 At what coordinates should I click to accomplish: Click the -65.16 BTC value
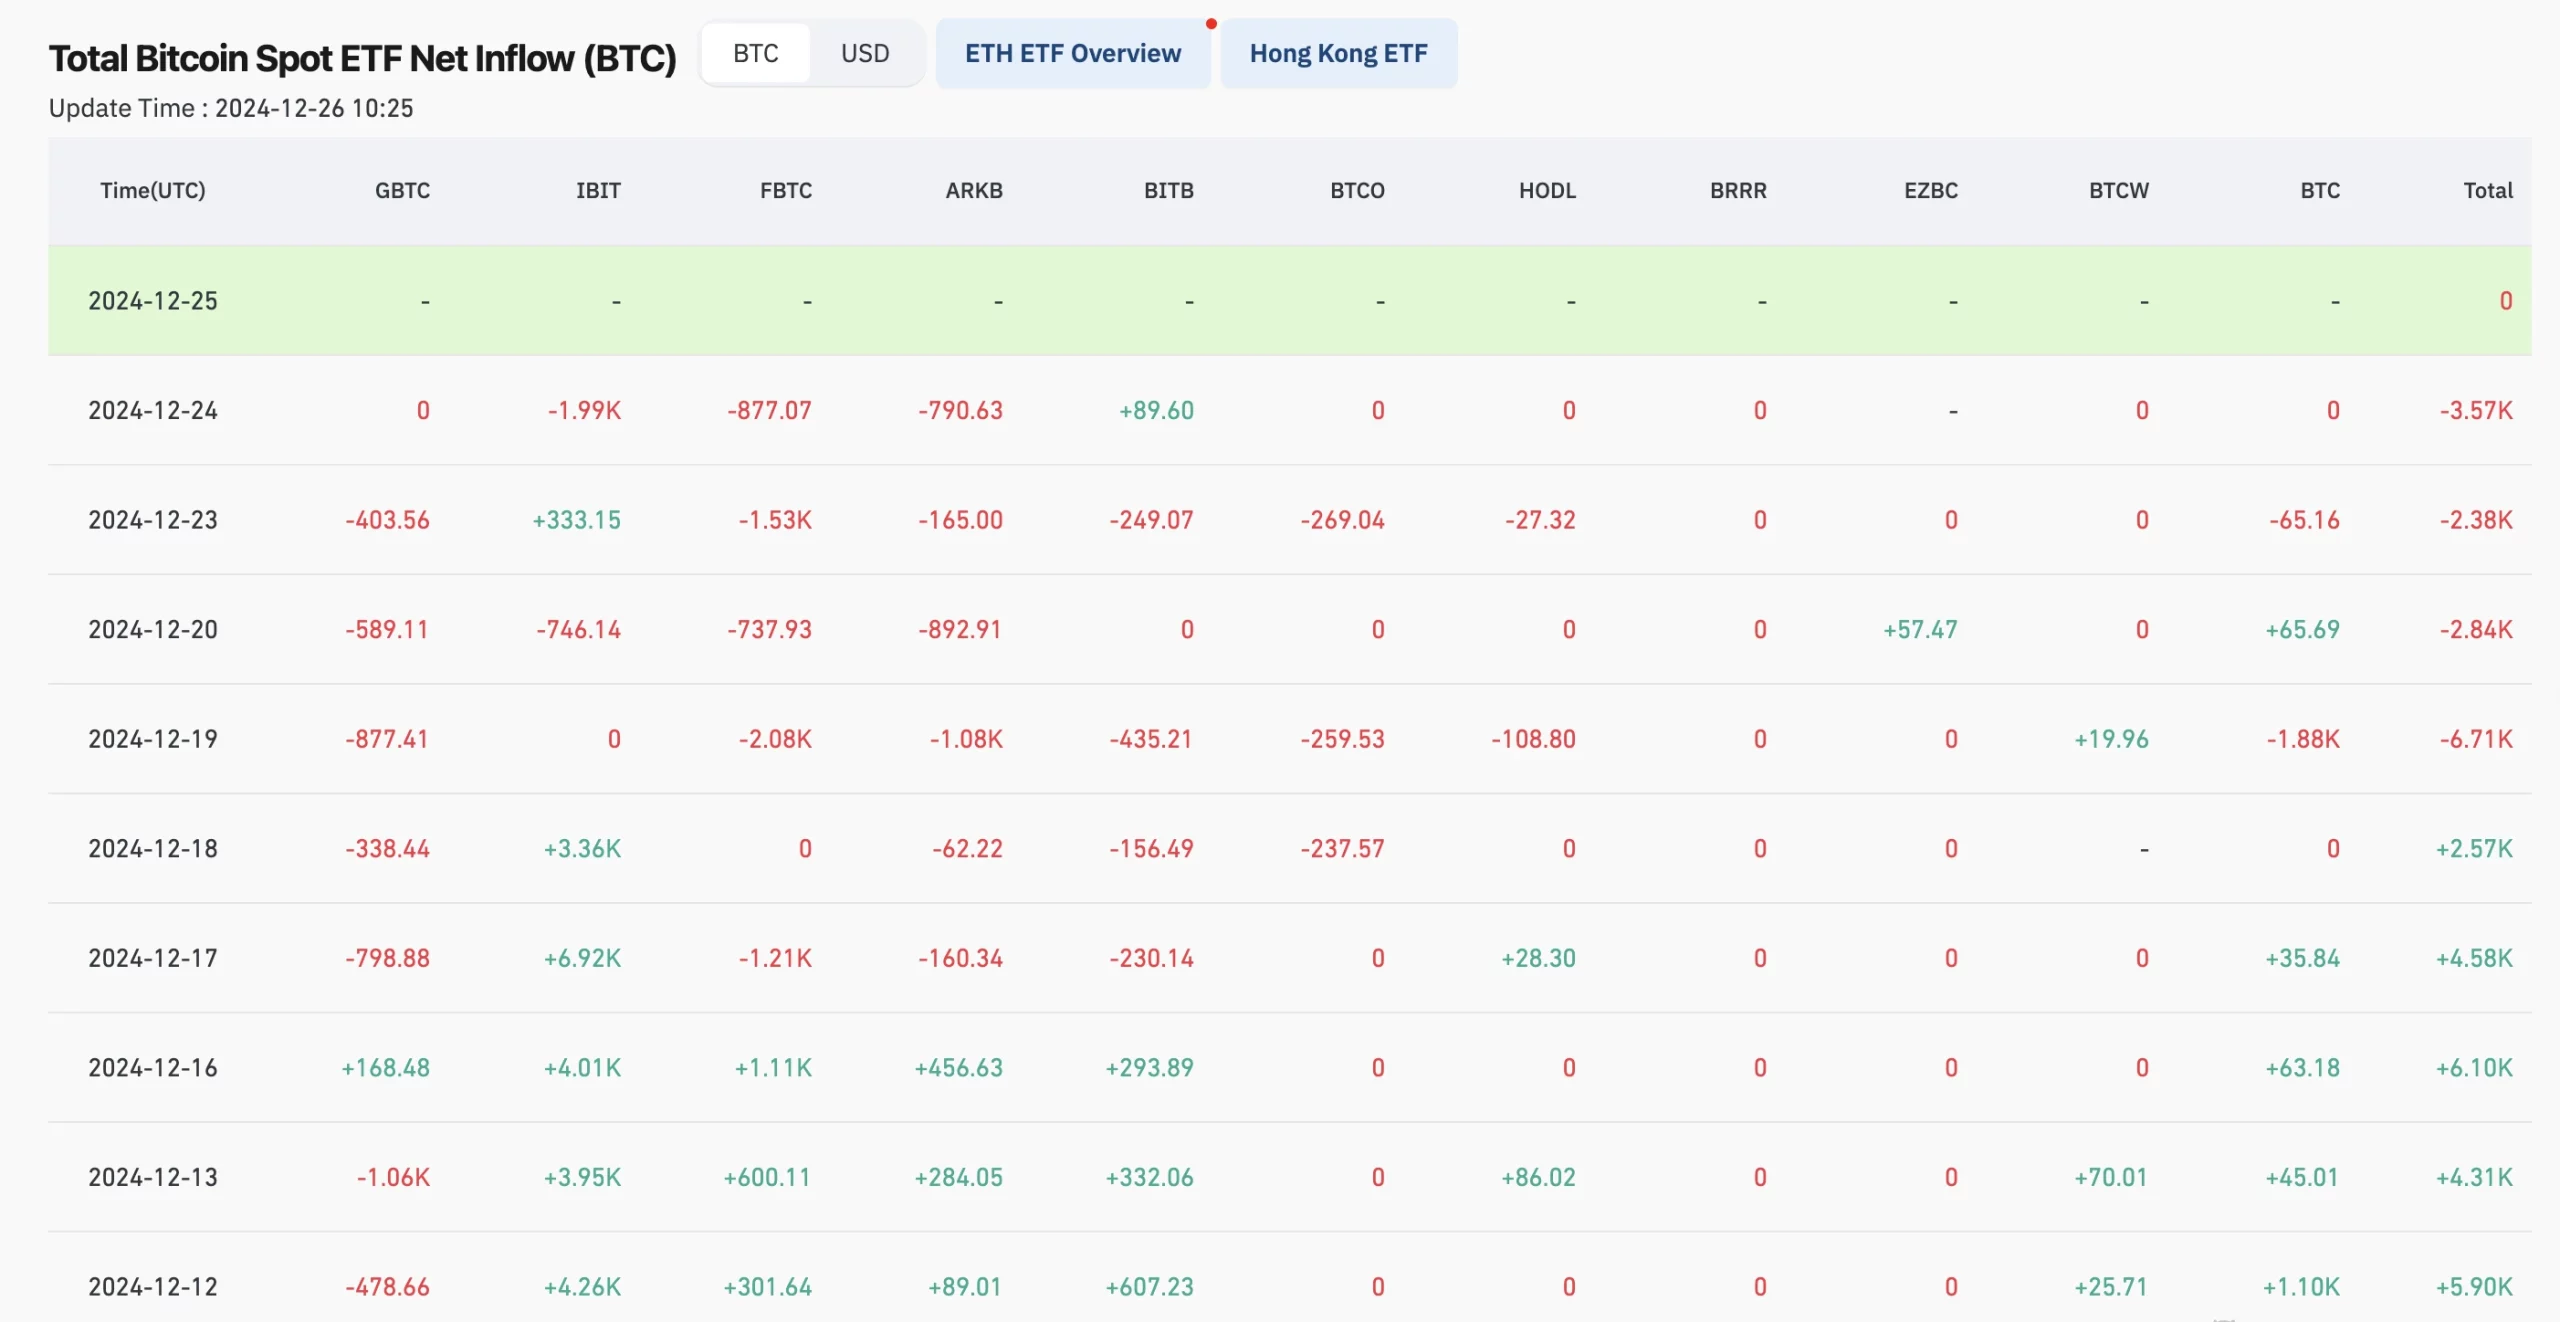pos(2304,520)
